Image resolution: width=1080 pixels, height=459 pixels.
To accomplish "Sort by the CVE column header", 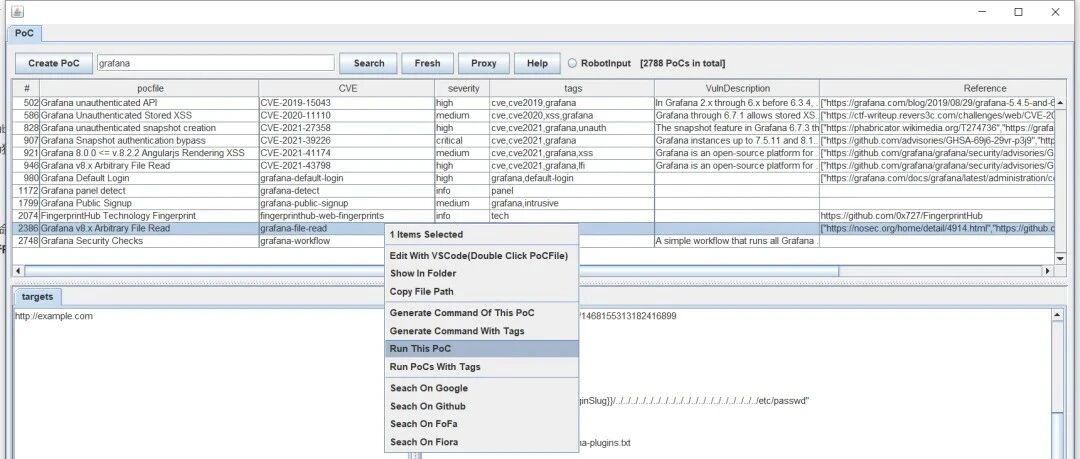I will tap(347, 88).
